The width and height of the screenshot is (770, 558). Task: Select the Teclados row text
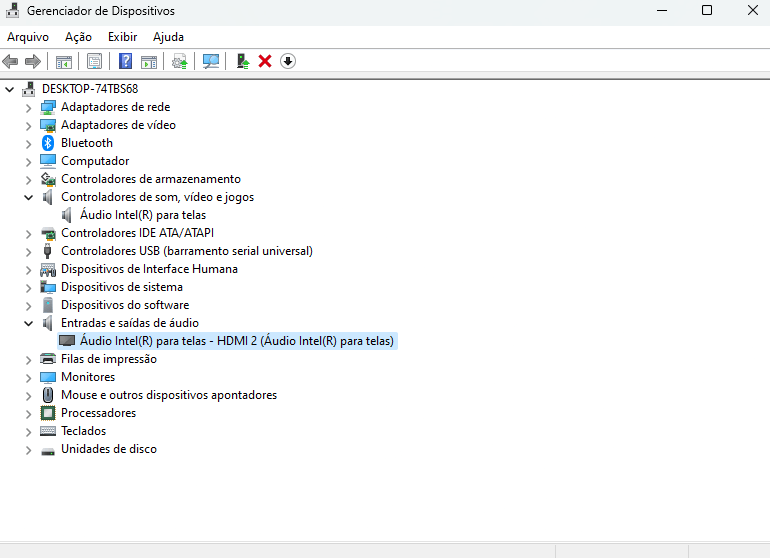83,431
